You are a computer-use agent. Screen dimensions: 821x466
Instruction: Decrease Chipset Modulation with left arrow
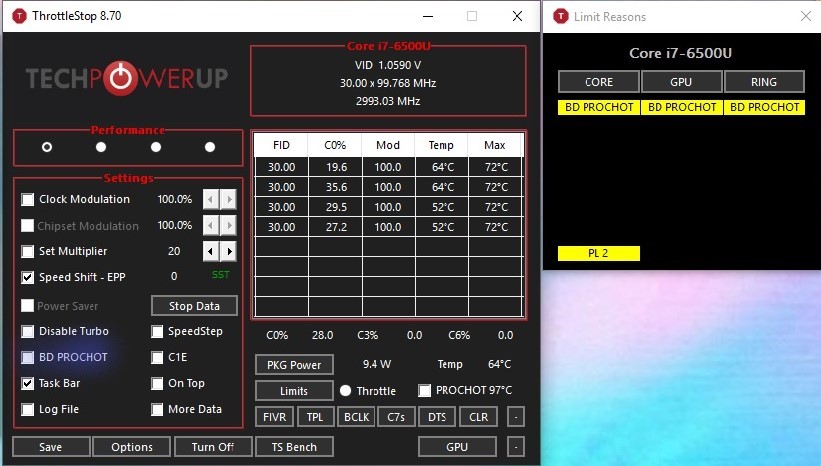210,225
